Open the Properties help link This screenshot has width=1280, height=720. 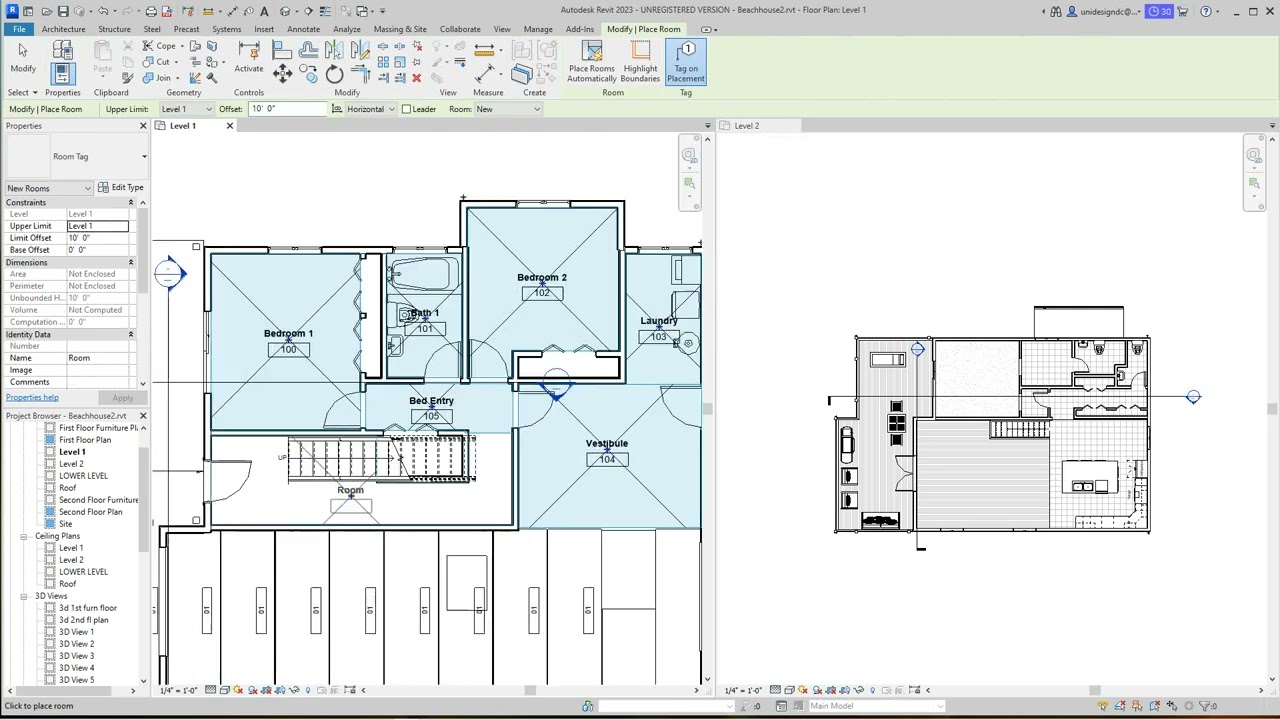point(32,398)
